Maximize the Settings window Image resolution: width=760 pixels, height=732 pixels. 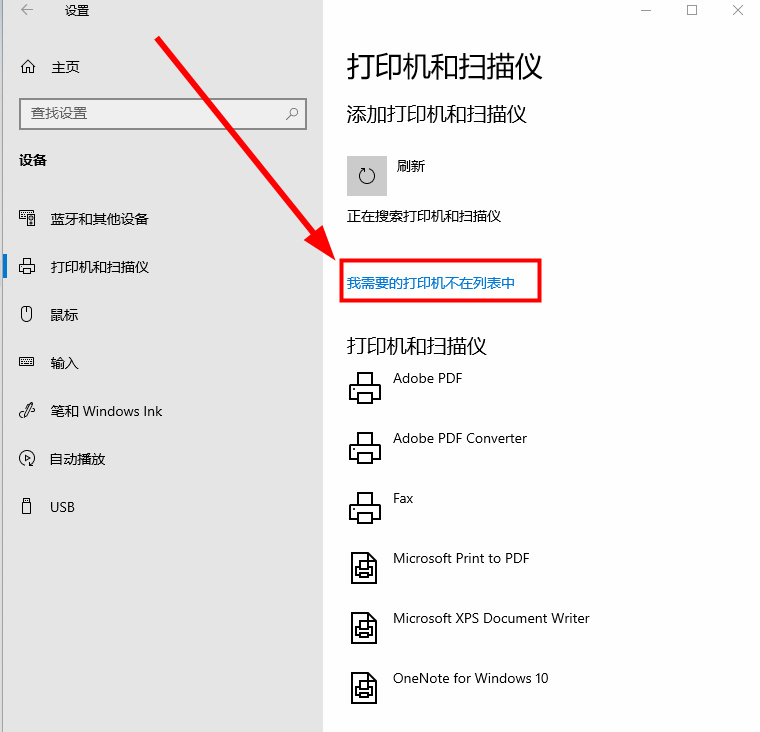(692, 11)
